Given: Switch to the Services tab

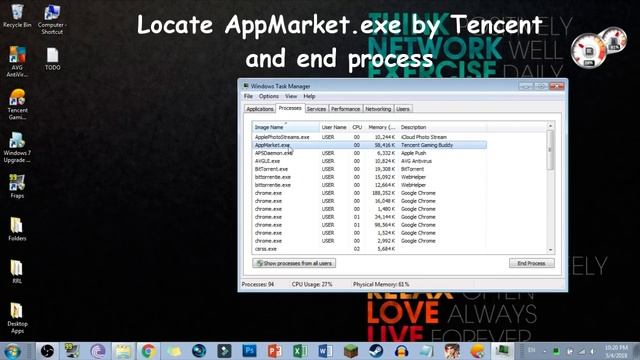Looking at the screenshot, I should coord(316,109).
